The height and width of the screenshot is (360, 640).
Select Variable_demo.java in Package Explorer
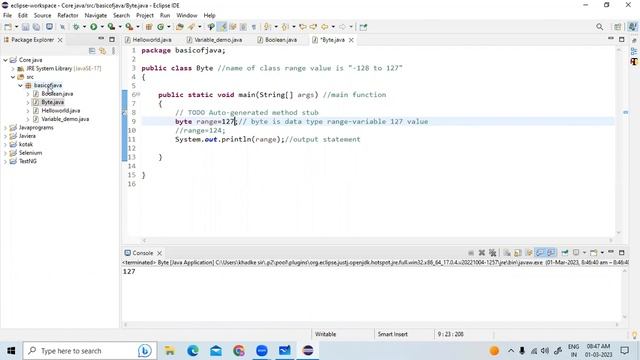[65, 119]
